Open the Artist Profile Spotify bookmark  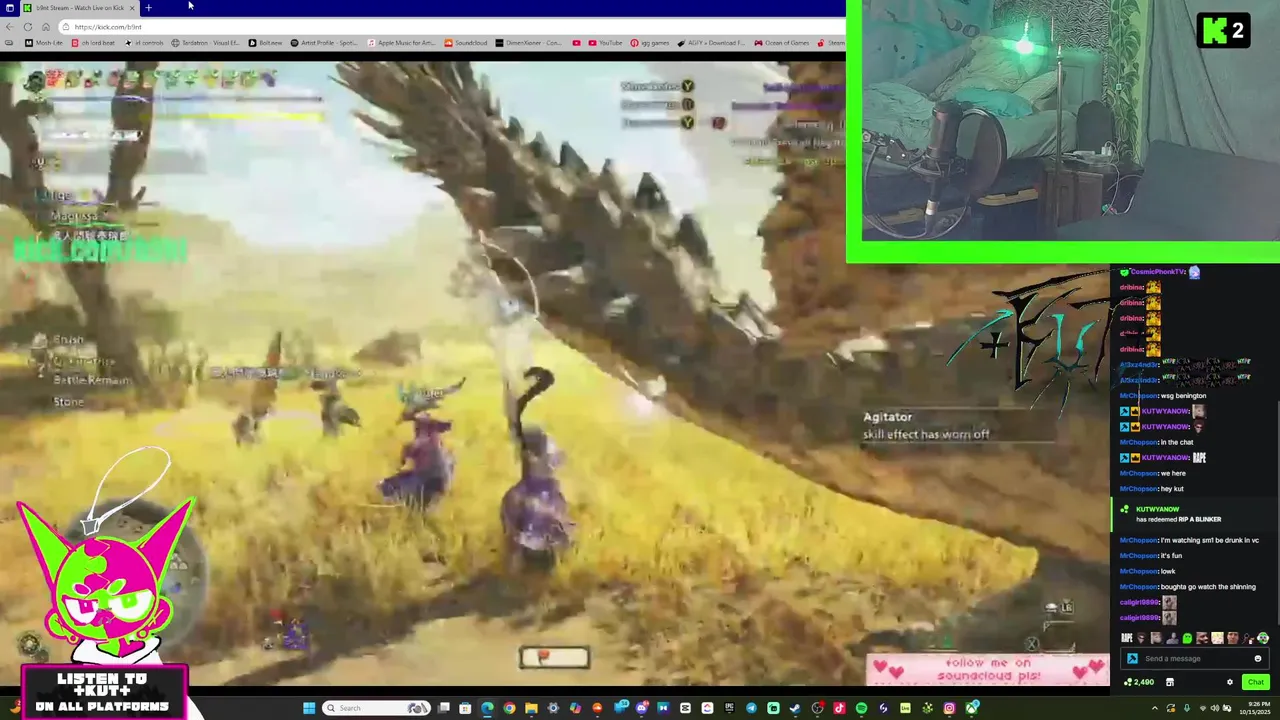pos(324,43)
